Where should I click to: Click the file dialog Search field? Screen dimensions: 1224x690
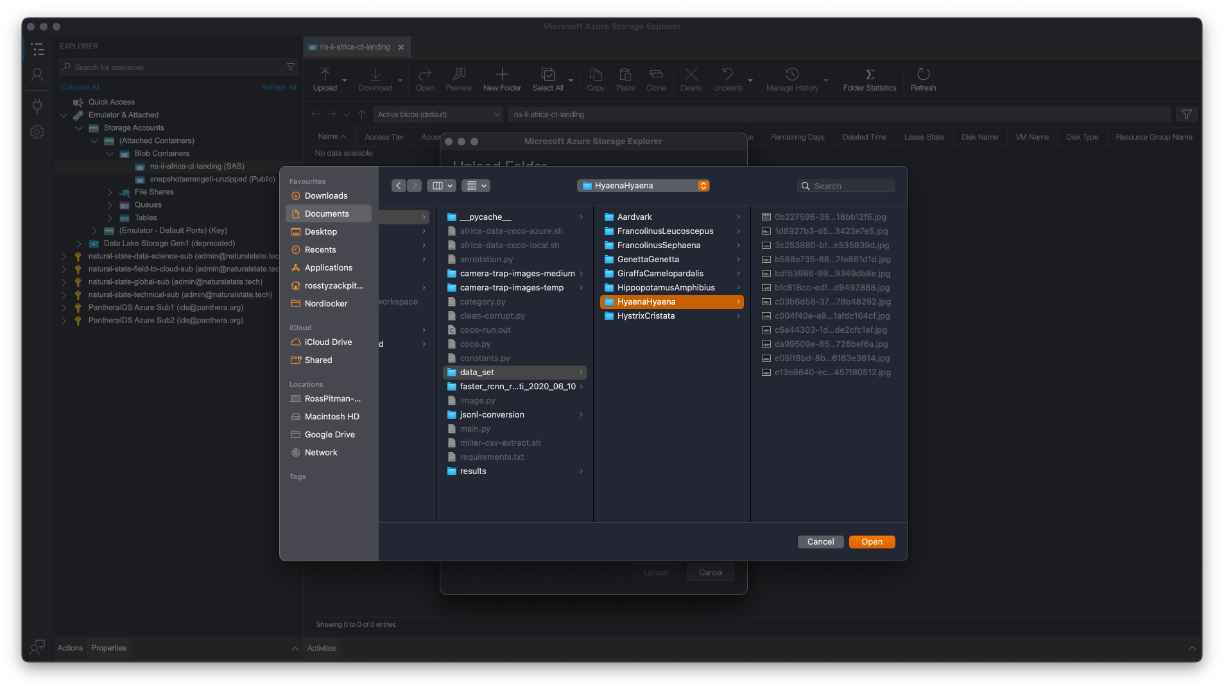point(846,186)
